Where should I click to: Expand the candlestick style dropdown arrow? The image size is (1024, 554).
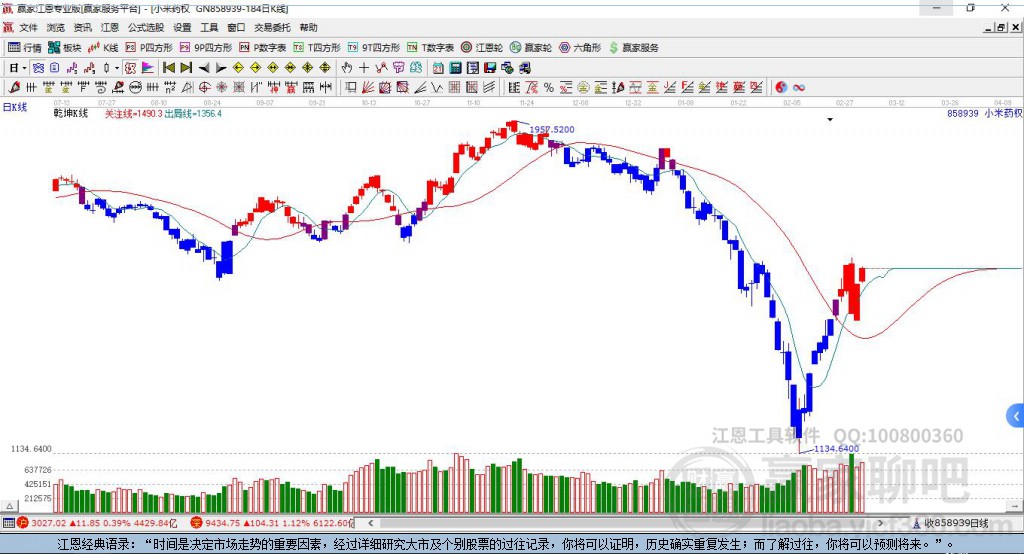pos(117,68)
